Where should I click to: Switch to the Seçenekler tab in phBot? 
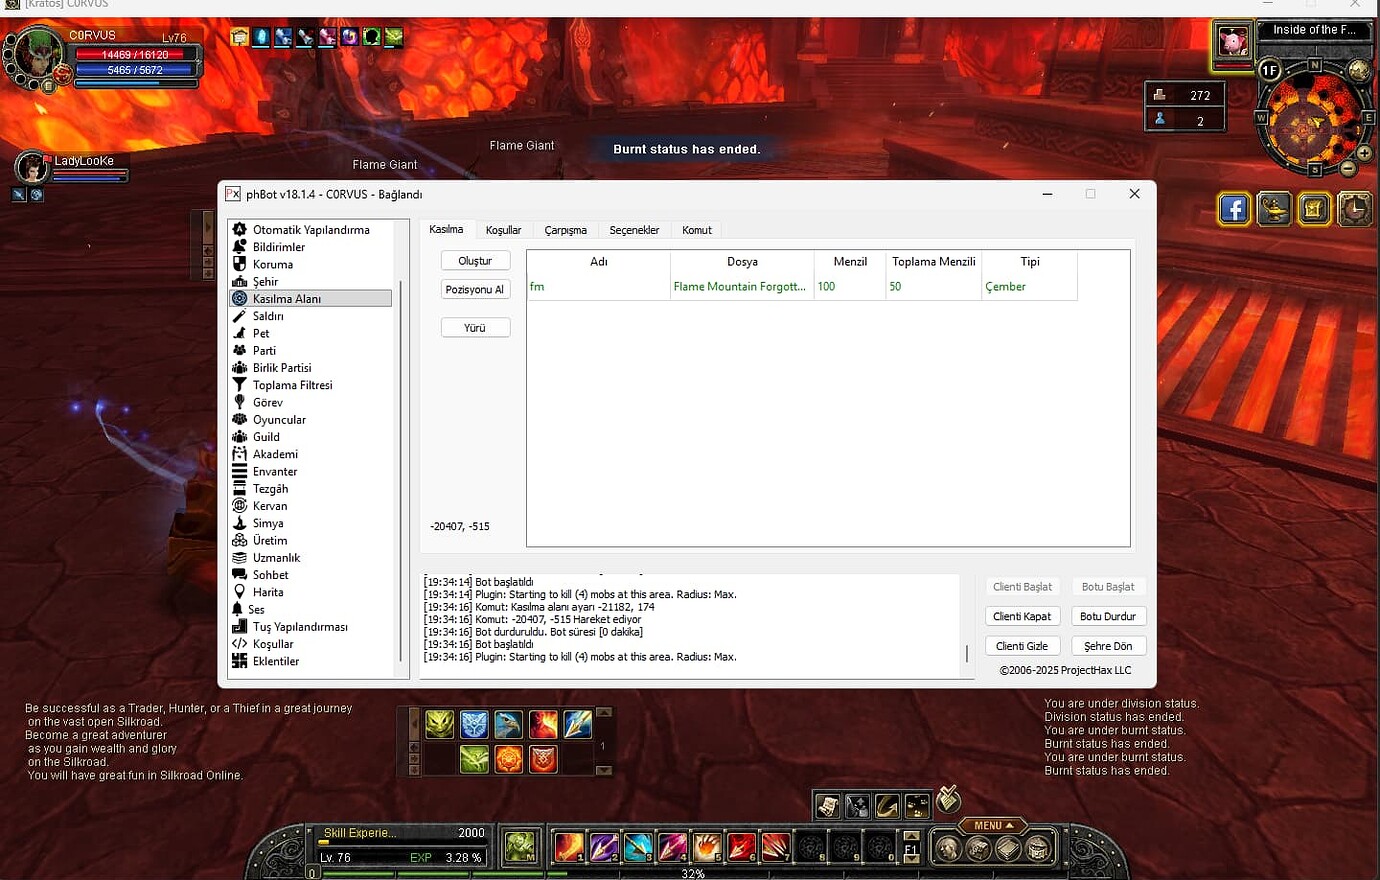(x=634, y=229)
